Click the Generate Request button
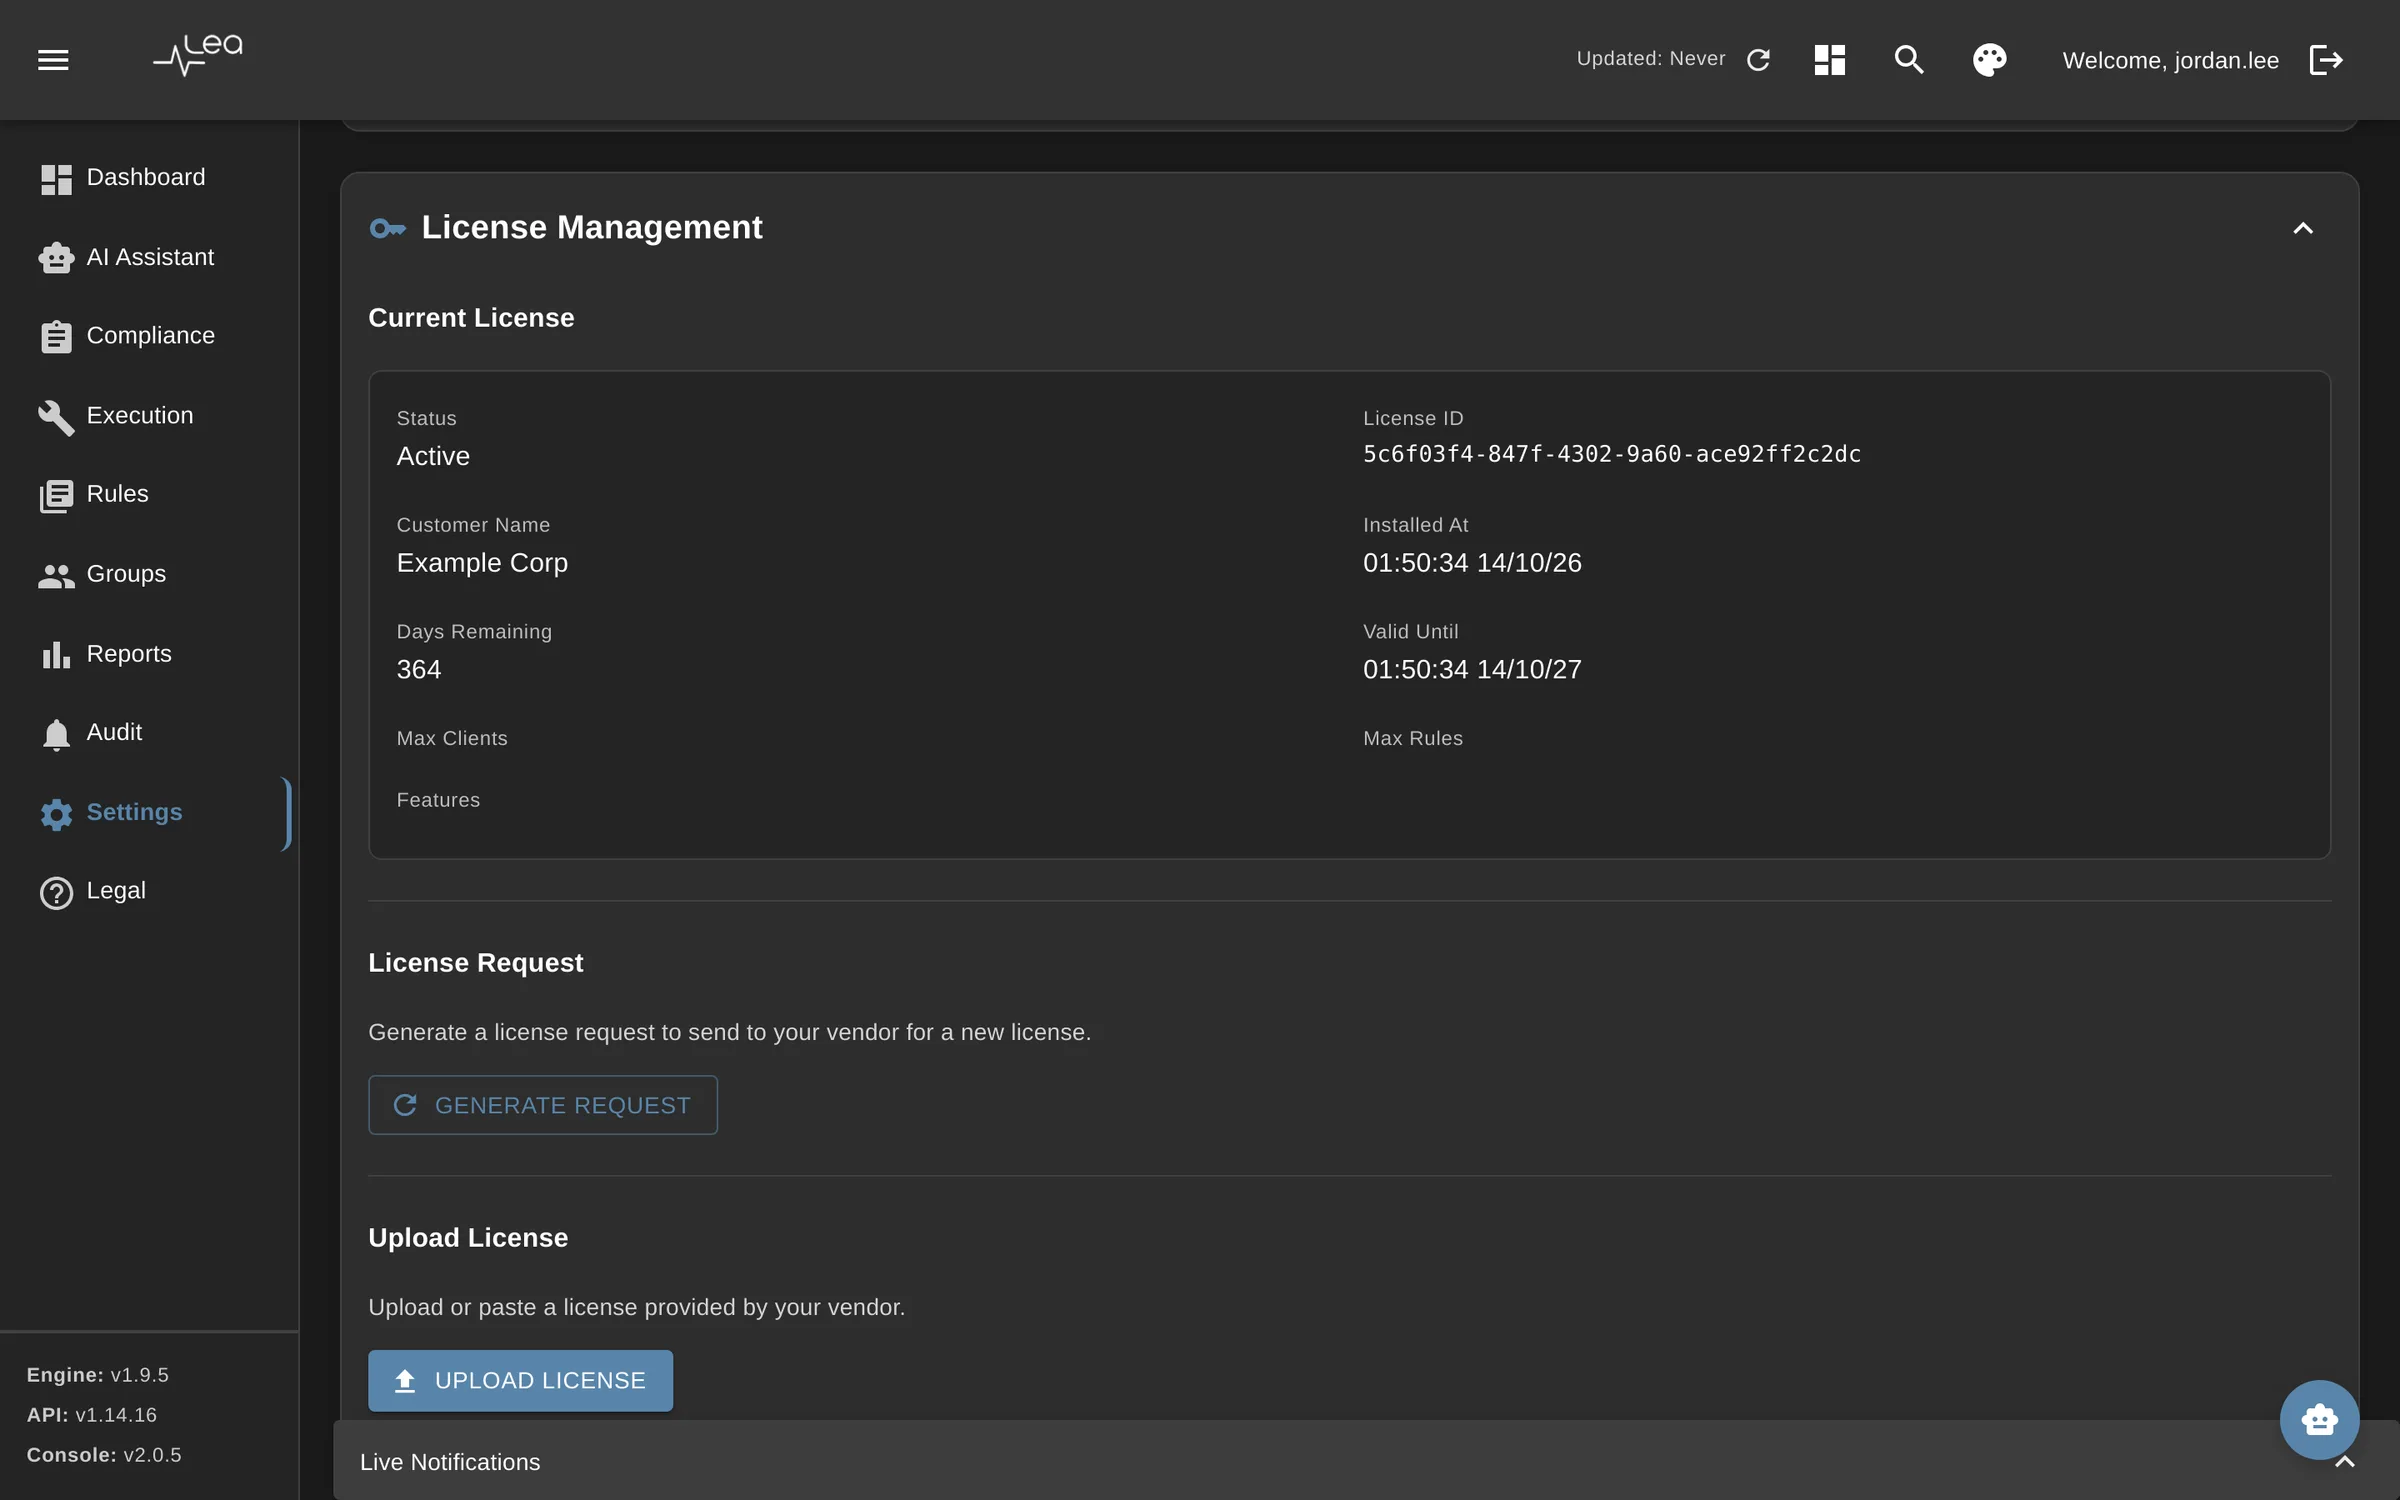2400x1500 pixels. pos(543,1105)
